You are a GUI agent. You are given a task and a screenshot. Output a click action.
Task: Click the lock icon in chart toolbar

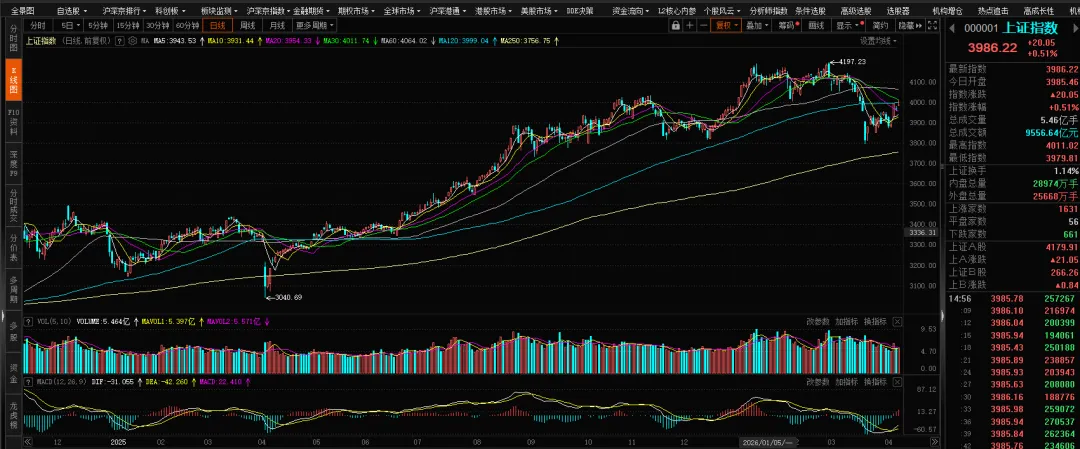pos(676,25)
